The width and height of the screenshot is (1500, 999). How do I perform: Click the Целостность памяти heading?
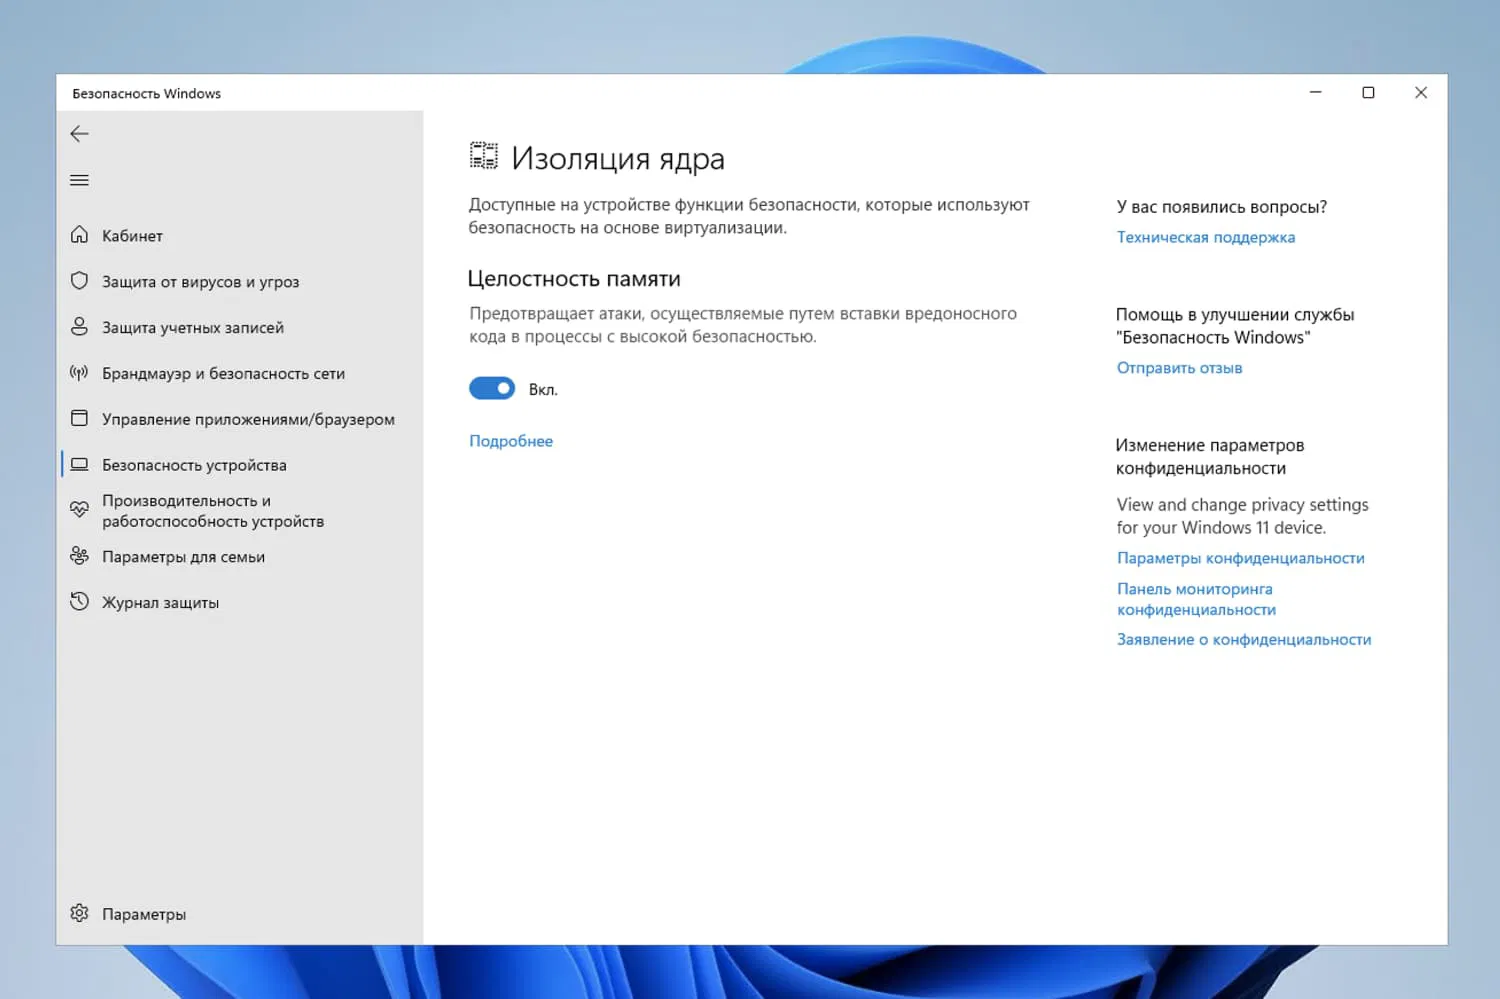[574, 279]
